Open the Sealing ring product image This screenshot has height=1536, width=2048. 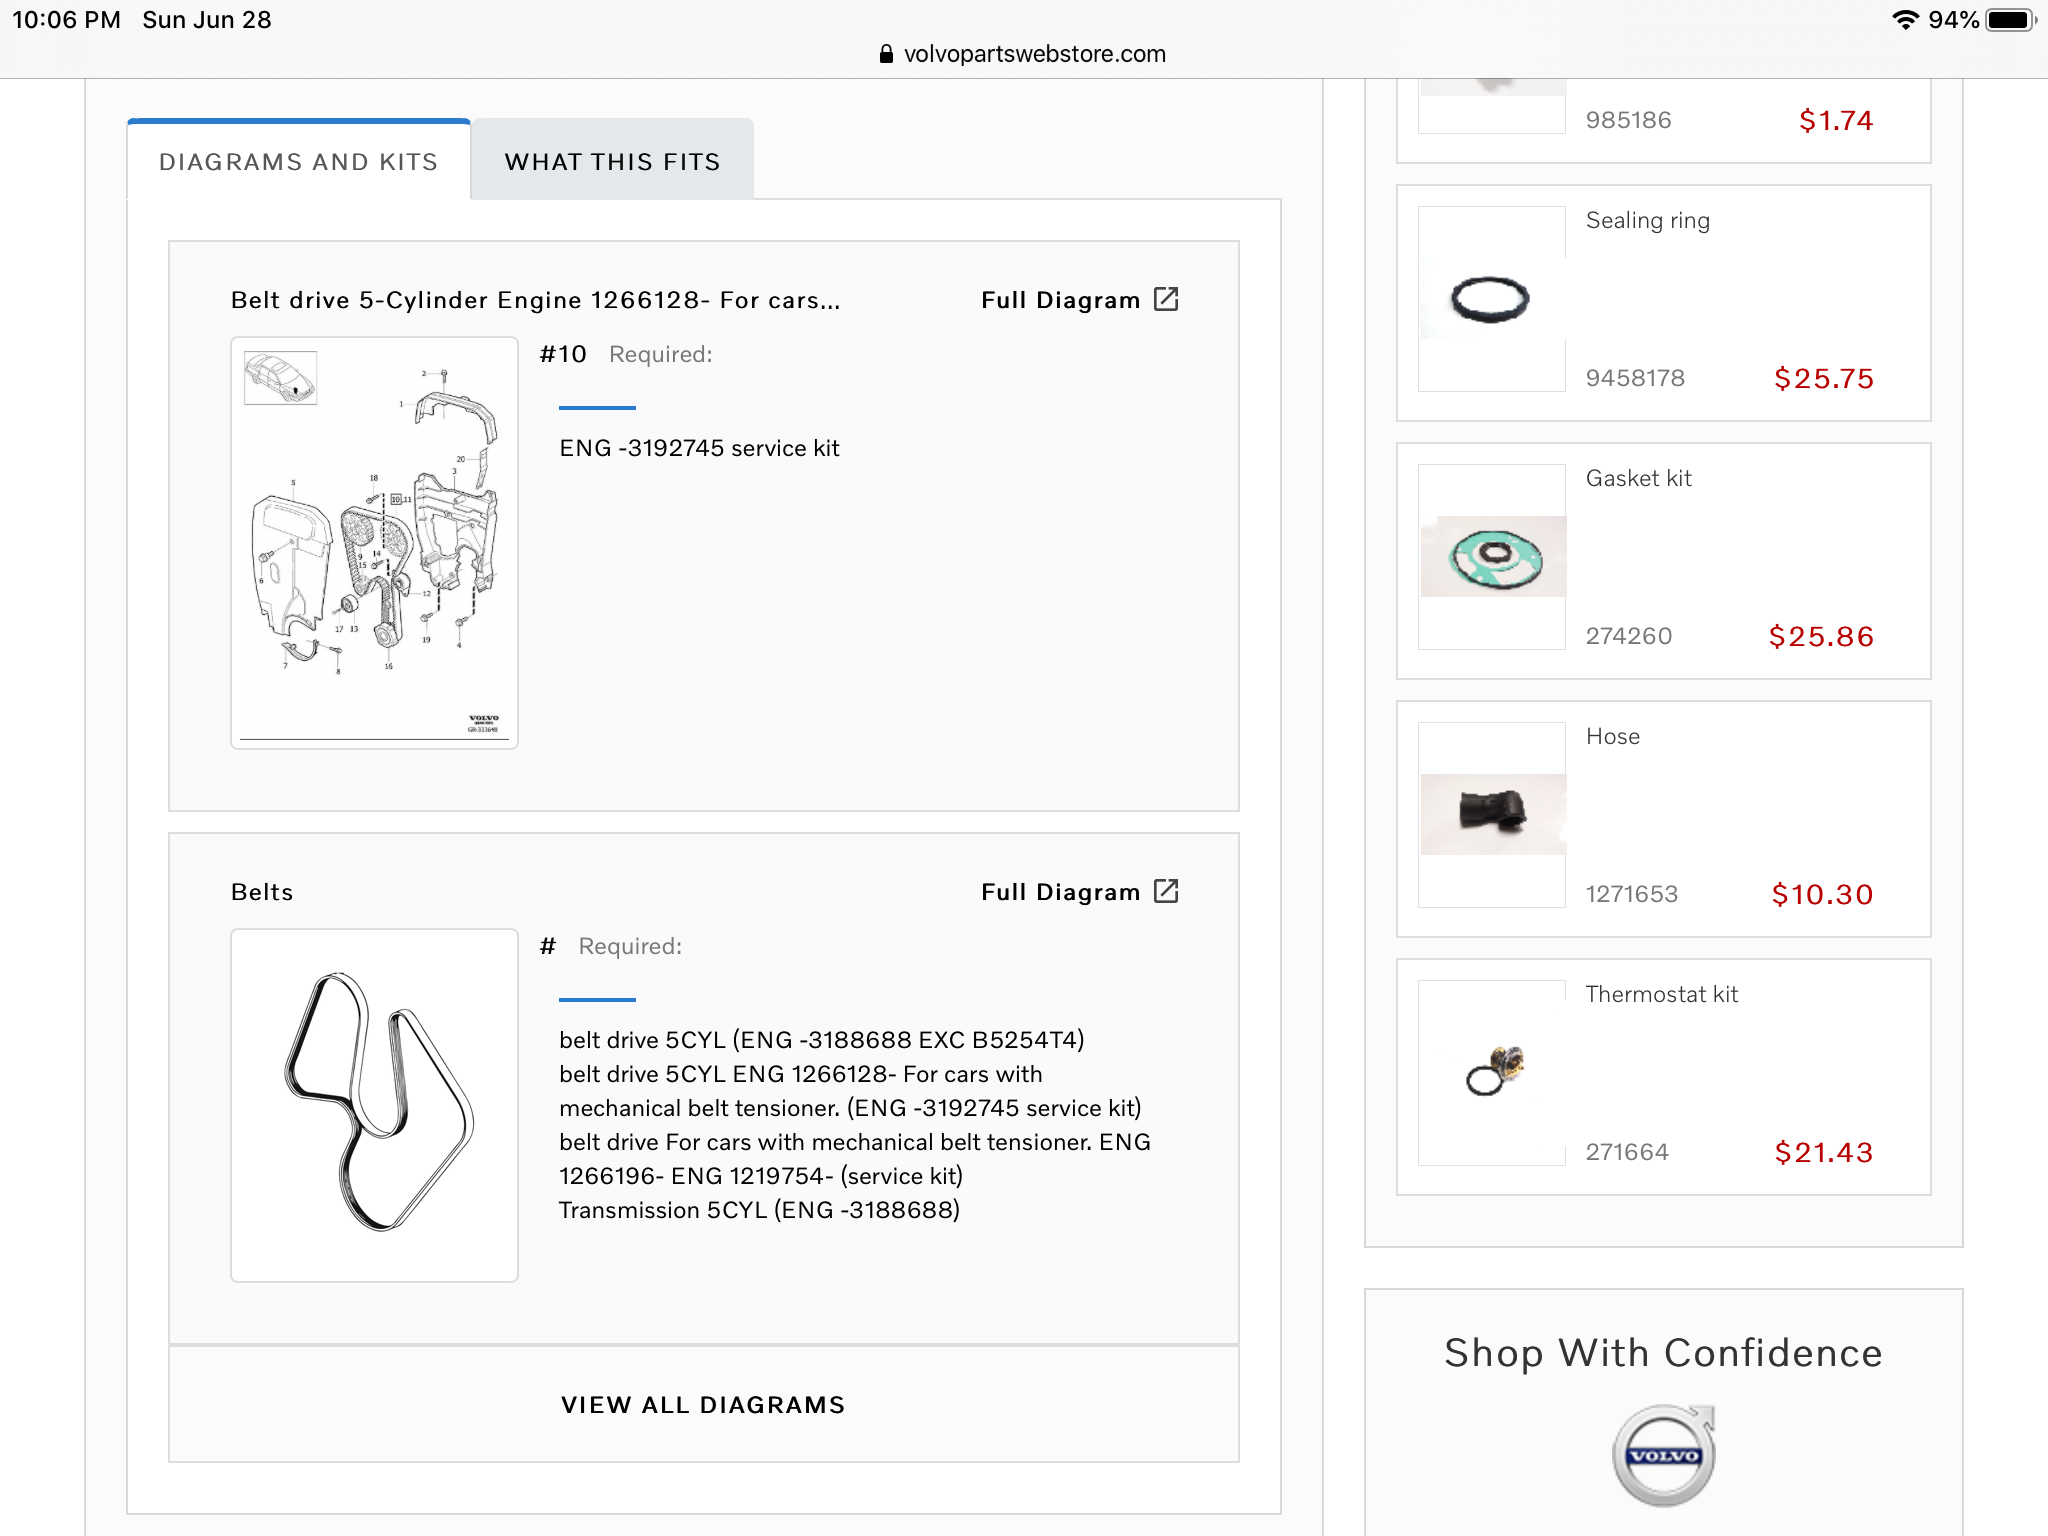pos(1491,299)
